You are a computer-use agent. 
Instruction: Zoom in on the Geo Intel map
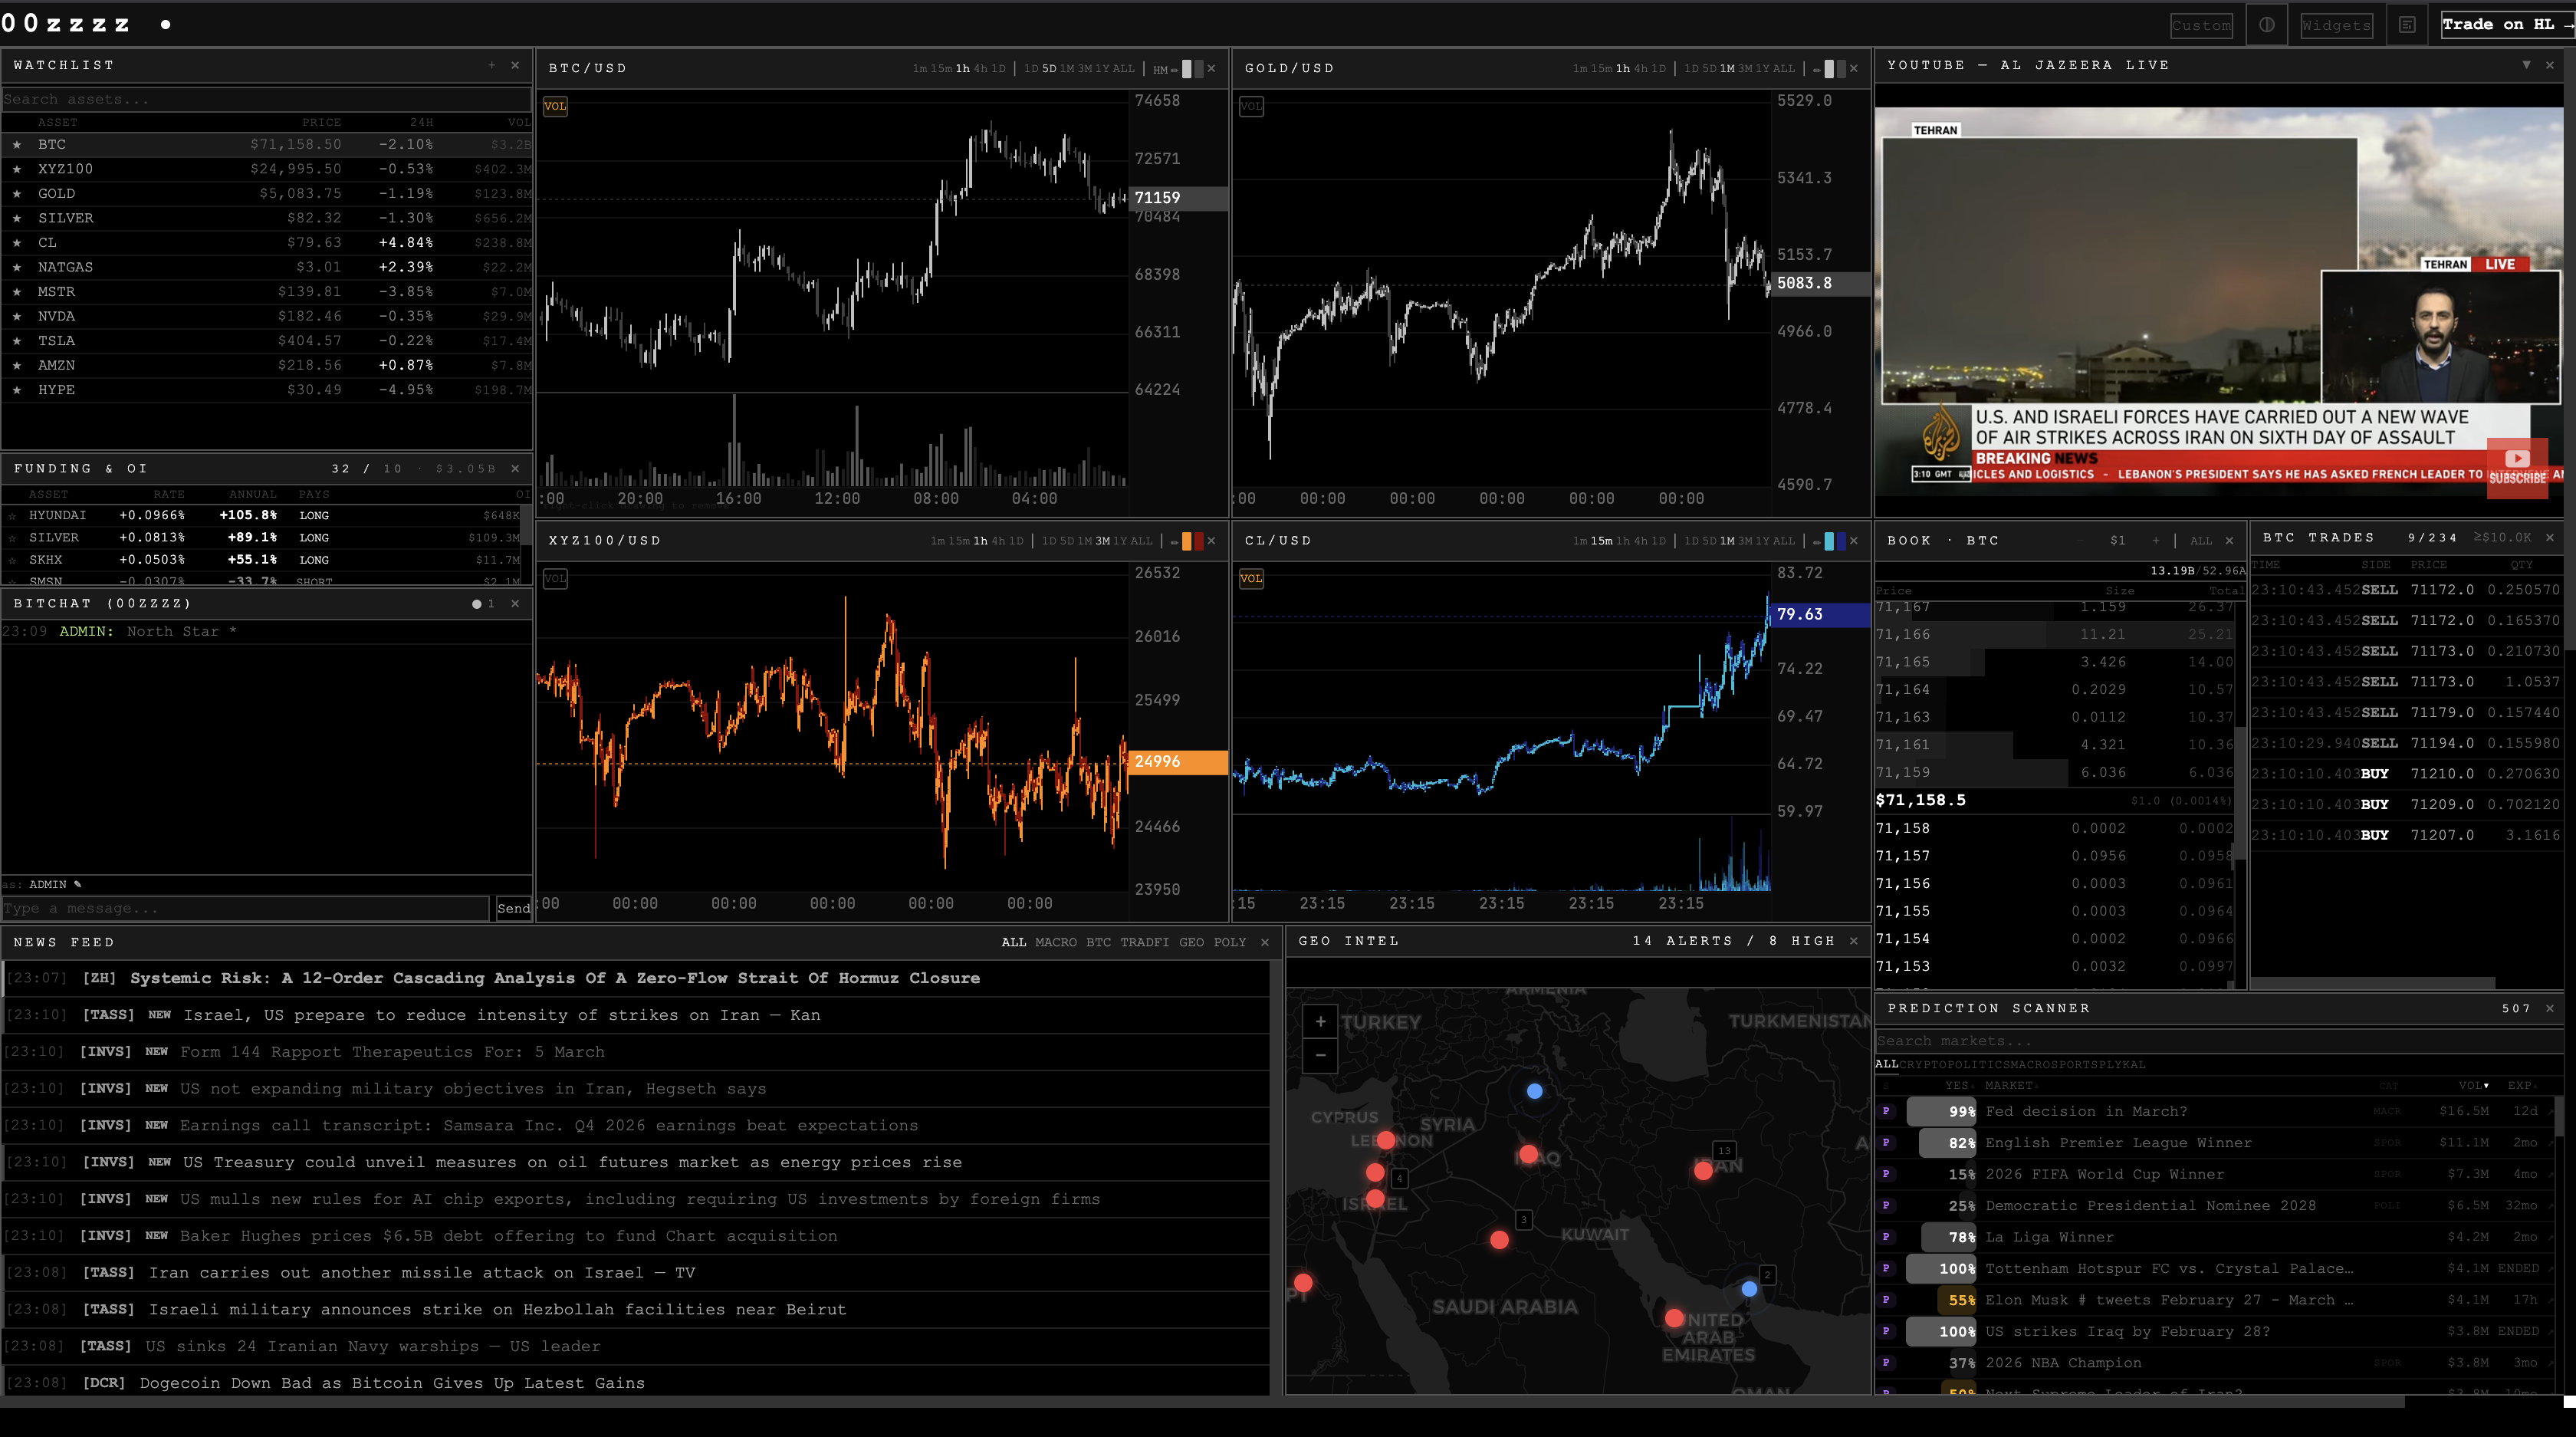1320,1022
